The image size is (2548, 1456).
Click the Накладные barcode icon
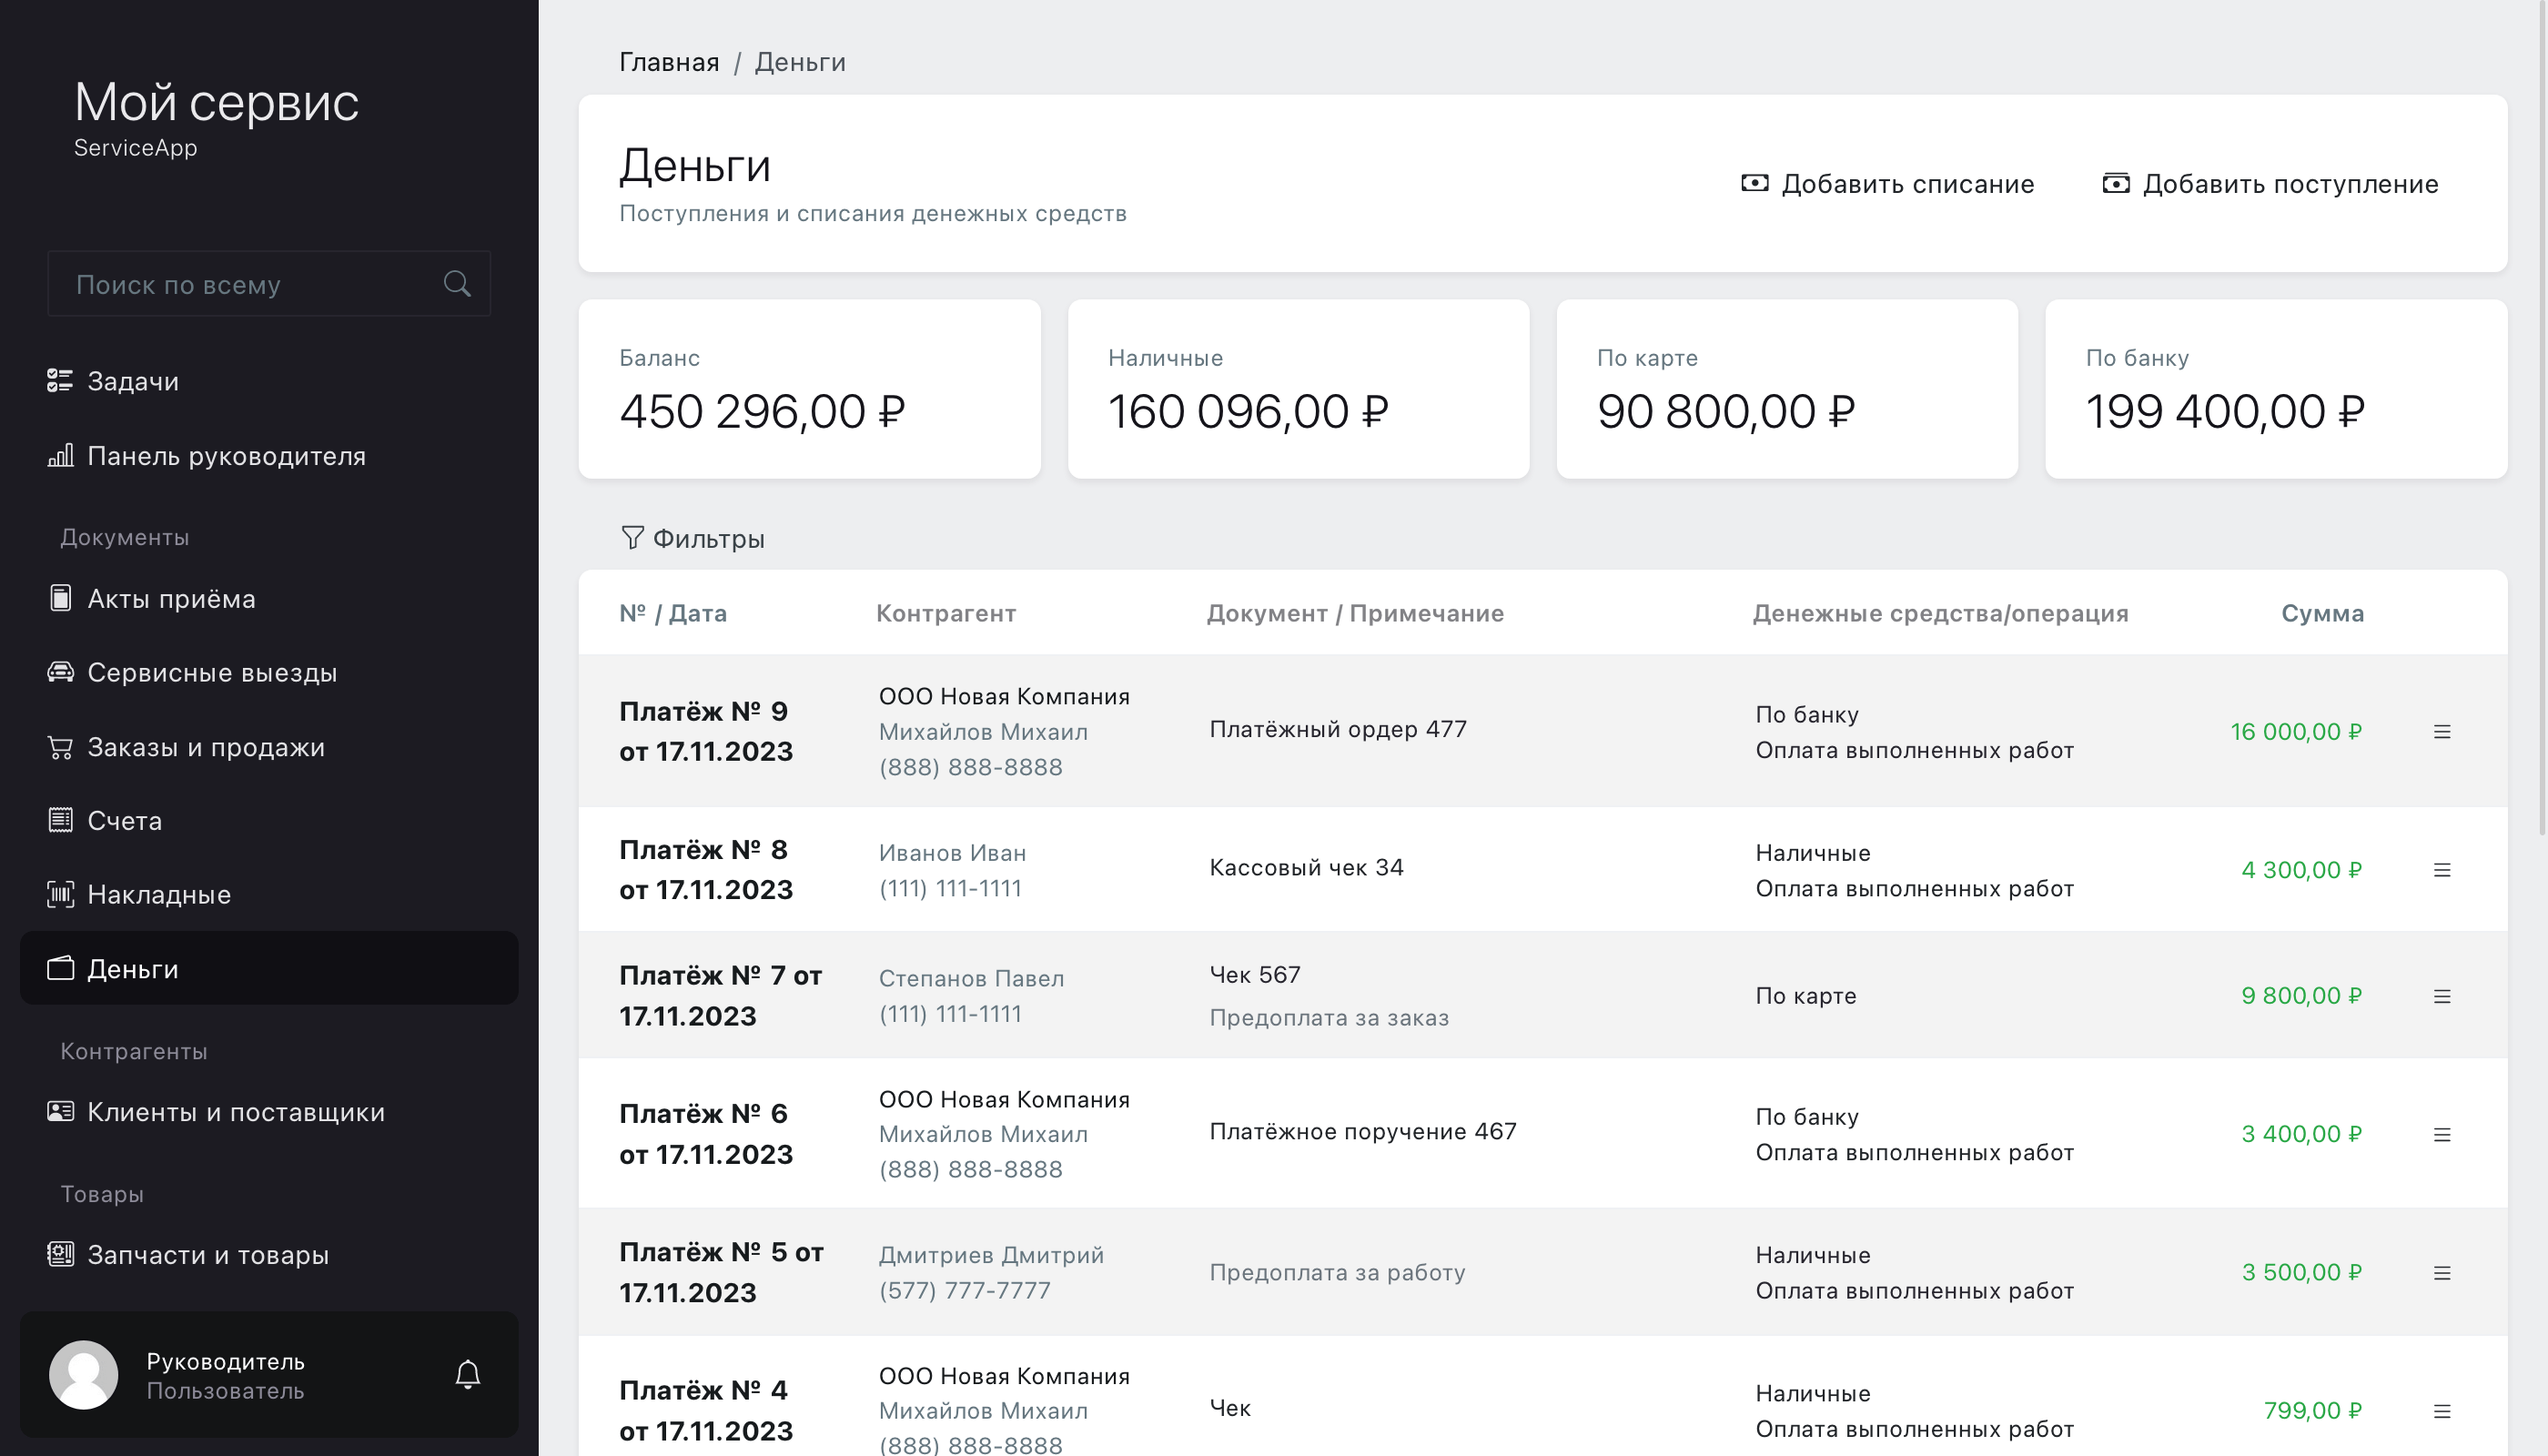(x=60, y=894)
